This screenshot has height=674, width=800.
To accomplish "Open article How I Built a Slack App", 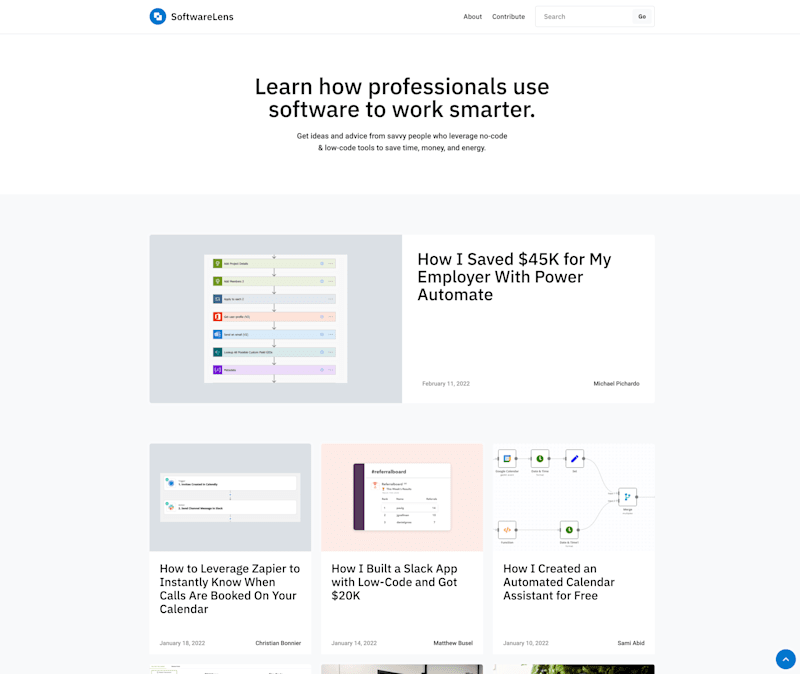I will pyautogui.click(x=394, y=582).
